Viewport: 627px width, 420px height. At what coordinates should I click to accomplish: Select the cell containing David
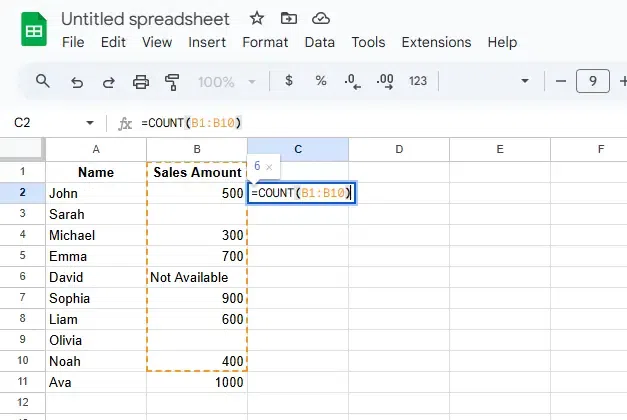(96, 277)
